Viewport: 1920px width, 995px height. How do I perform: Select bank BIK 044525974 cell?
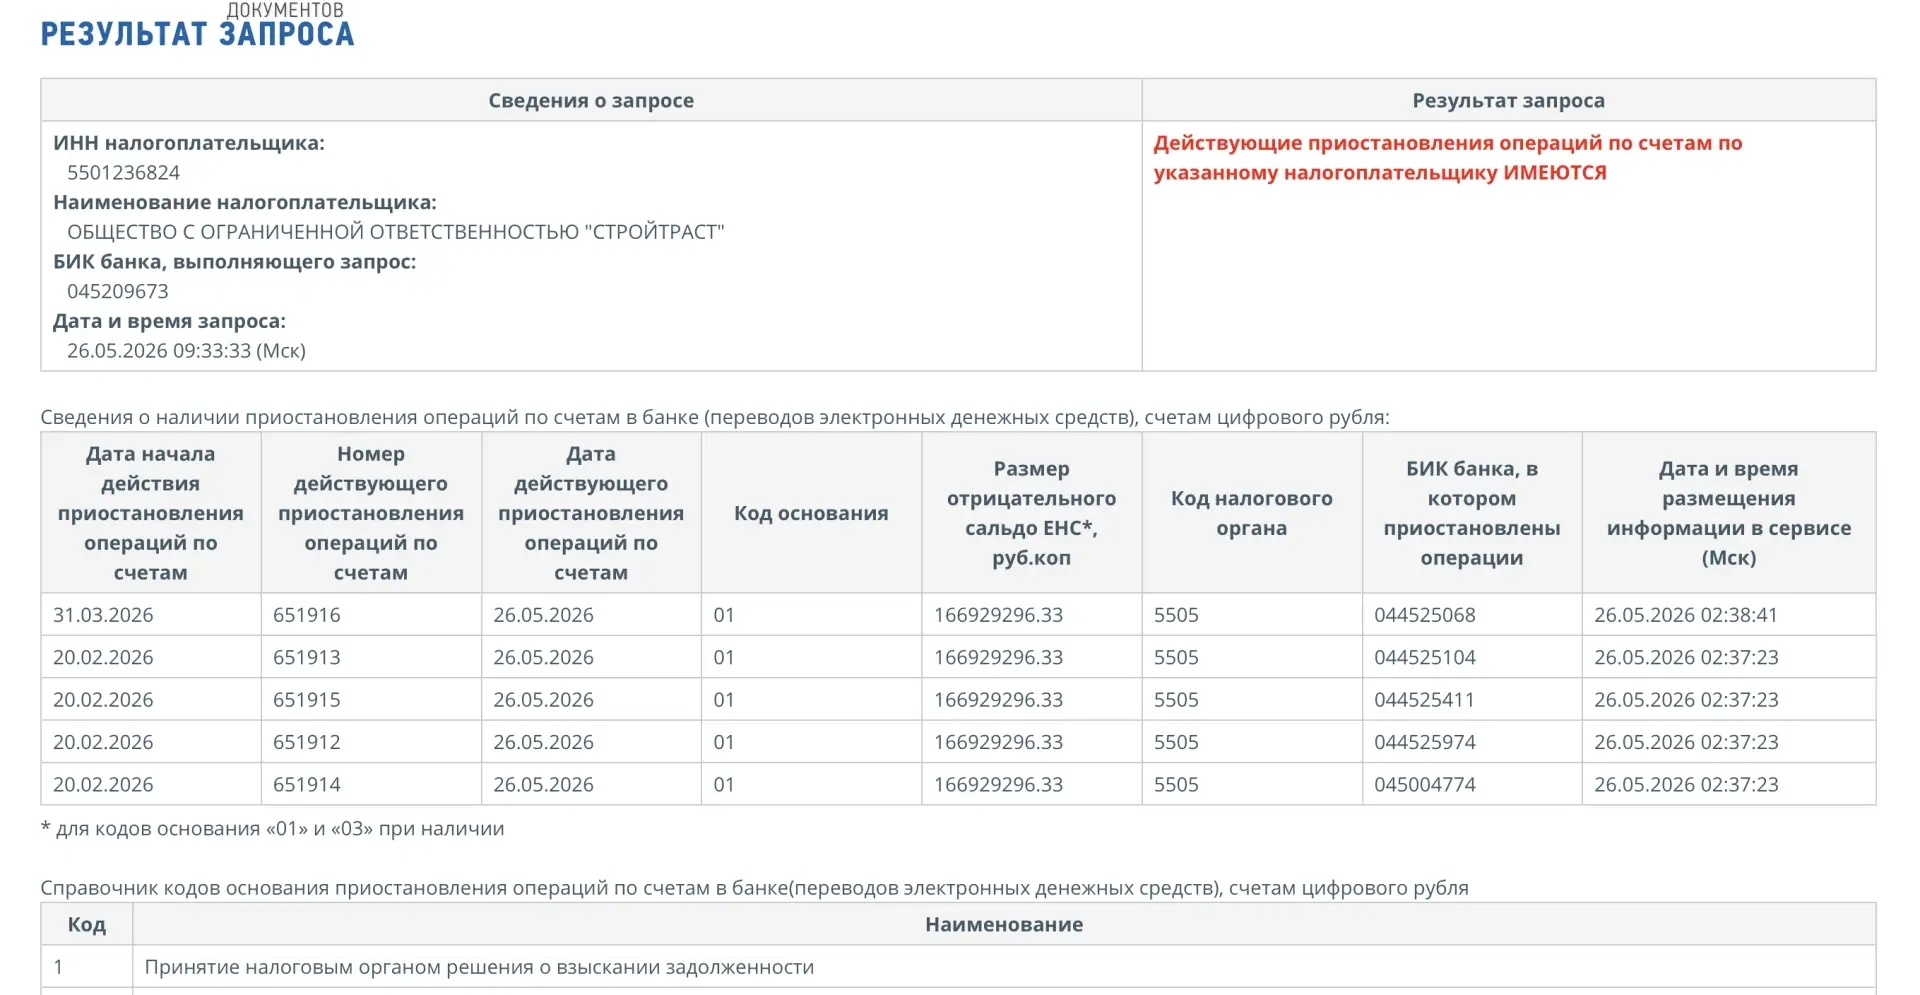point(1472,742)
